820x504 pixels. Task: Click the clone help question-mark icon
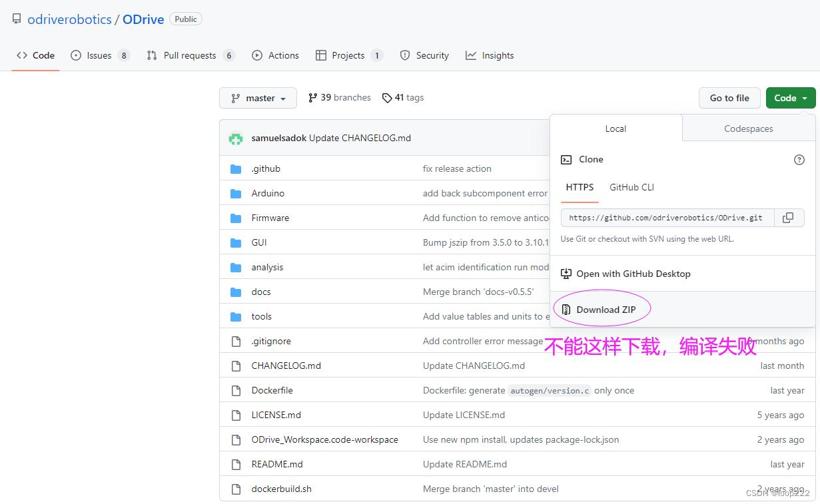[x=799, y=160]
